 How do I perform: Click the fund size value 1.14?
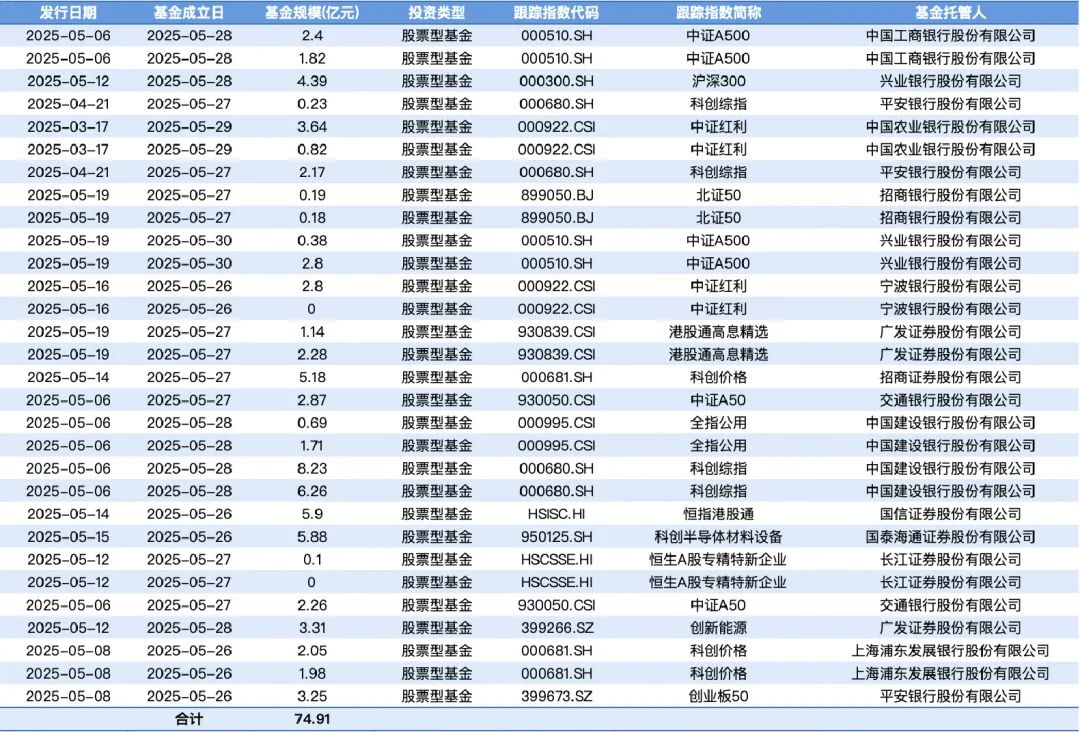tap(312, 332)
